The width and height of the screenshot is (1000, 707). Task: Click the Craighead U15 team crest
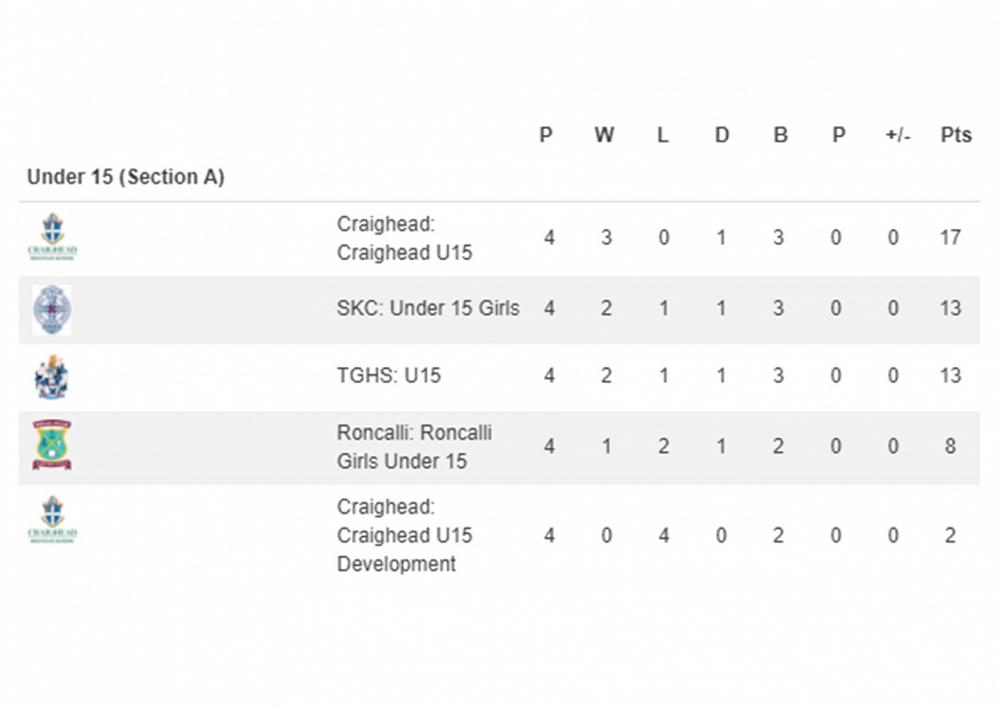(x=52, y=237)
